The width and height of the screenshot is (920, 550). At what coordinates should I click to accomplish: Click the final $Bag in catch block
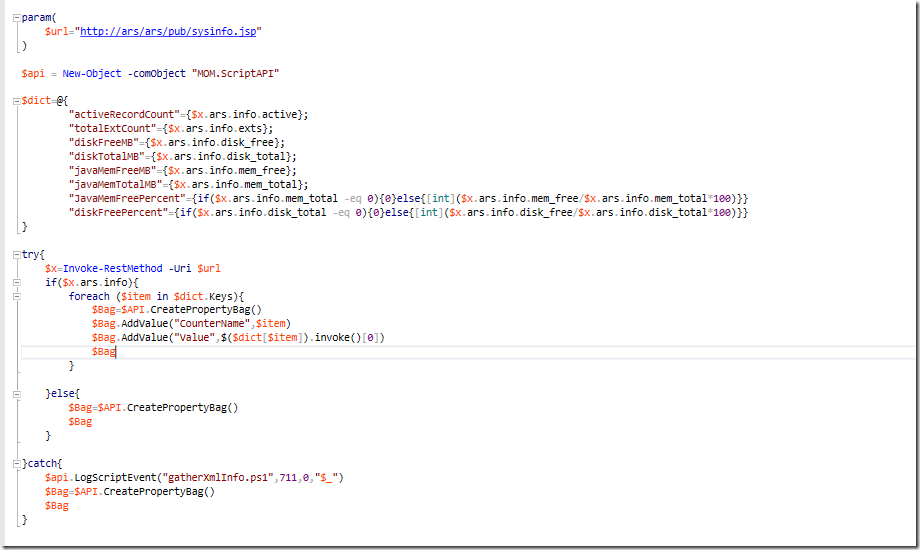56,506
